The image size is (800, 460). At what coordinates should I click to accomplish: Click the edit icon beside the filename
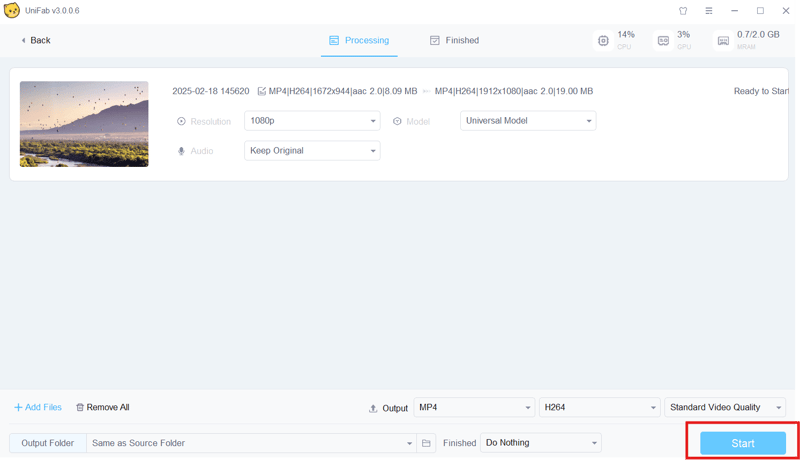pos(262,91)
